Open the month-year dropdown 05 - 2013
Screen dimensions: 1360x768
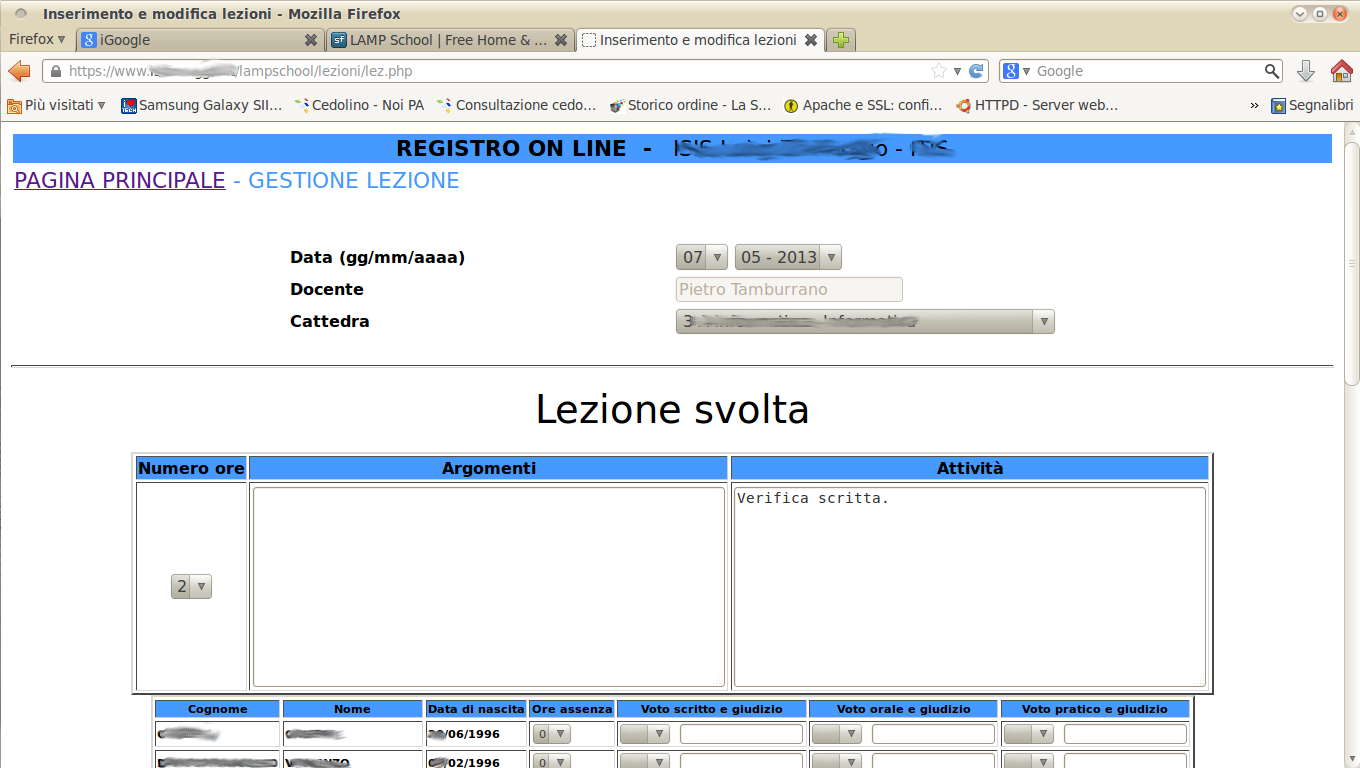(787, 257)
